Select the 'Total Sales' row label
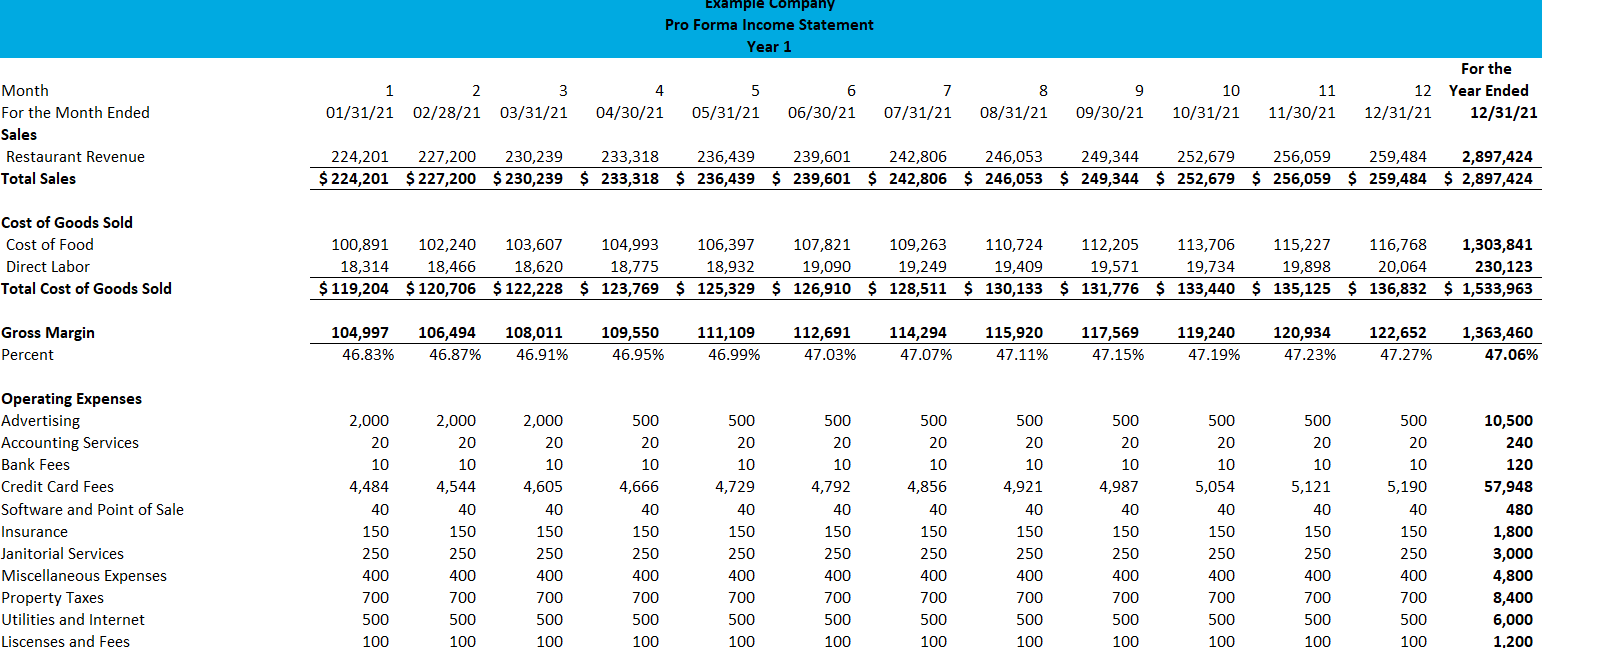1615x648 pixels. (x=38, y=179)
